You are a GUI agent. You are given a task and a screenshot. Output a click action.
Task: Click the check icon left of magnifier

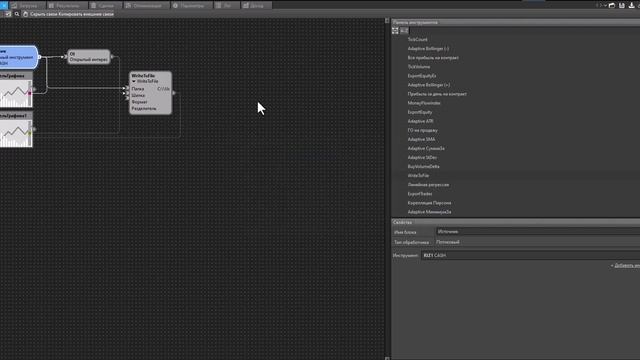[8, 14]
